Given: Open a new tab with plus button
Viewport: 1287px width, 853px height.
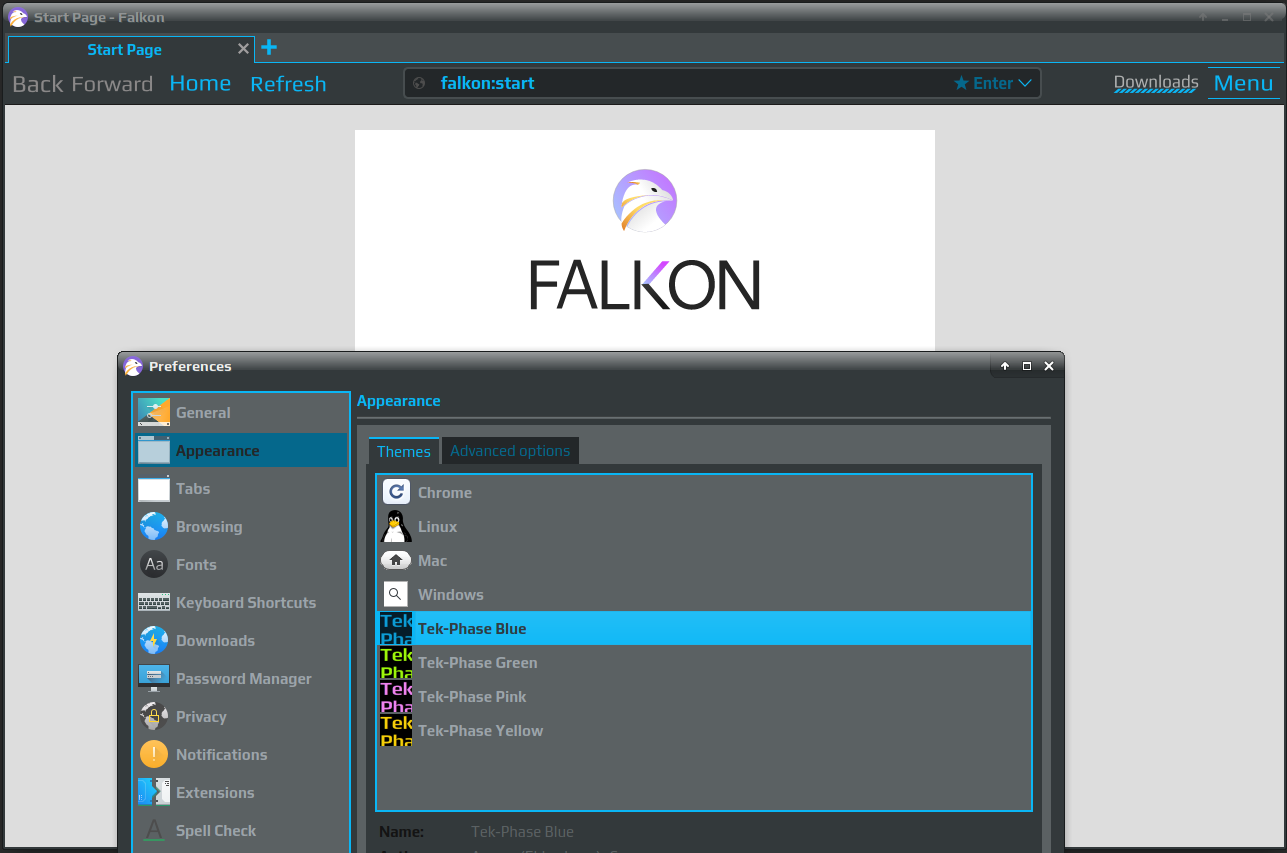Looking at the screenshot, I should 268,47.
